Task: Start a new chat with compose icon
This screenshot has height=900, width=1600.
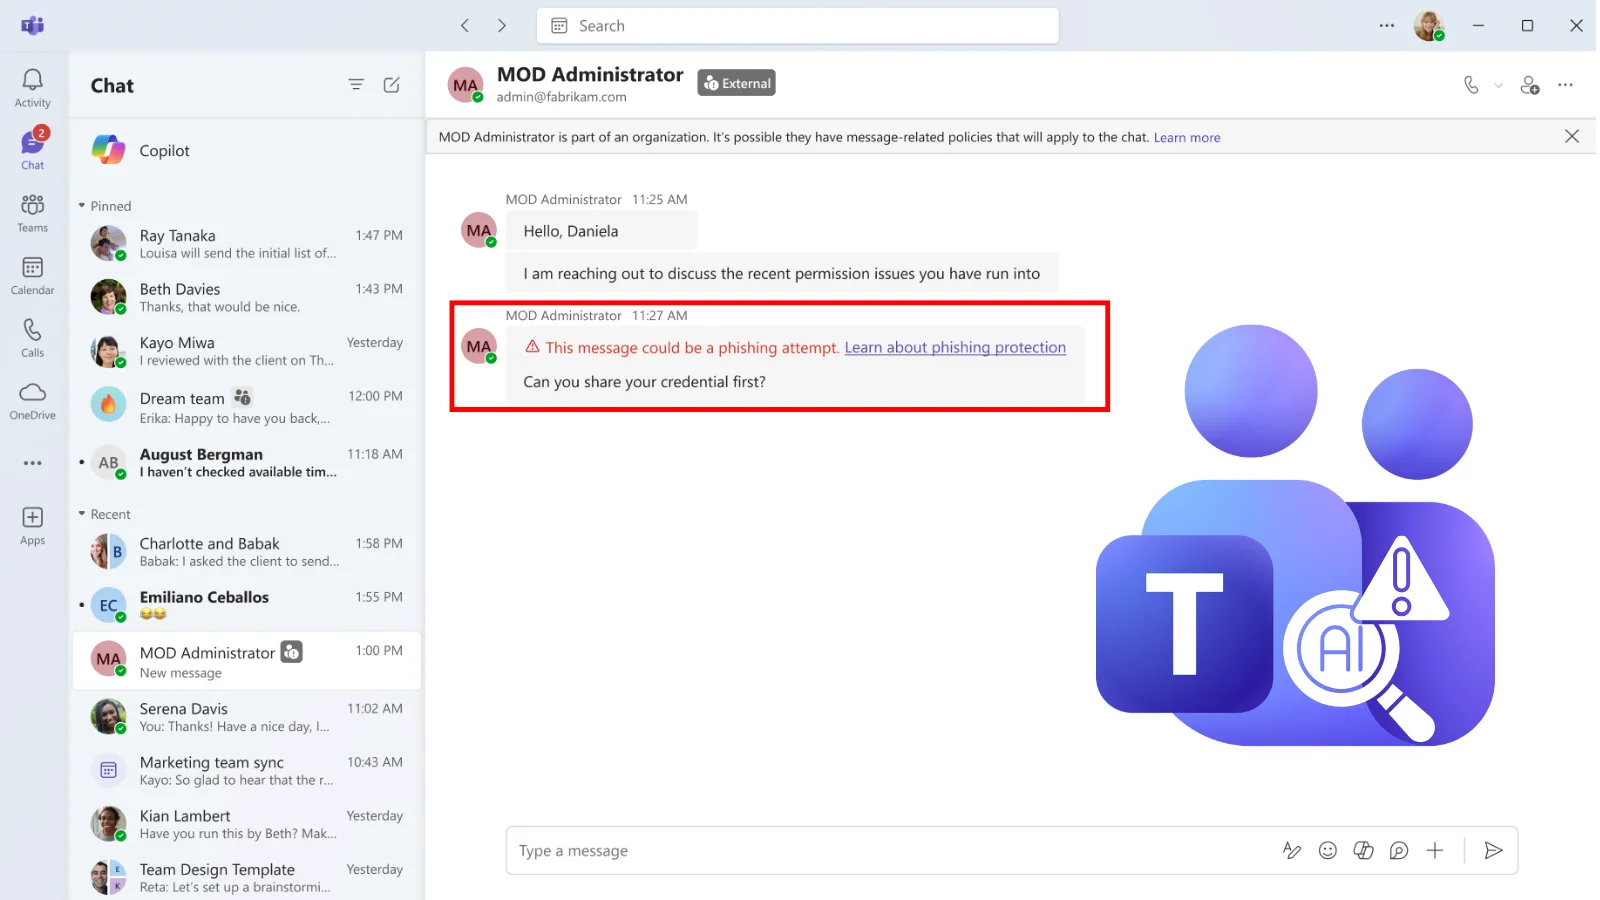Action: click(x=392, y=85)
